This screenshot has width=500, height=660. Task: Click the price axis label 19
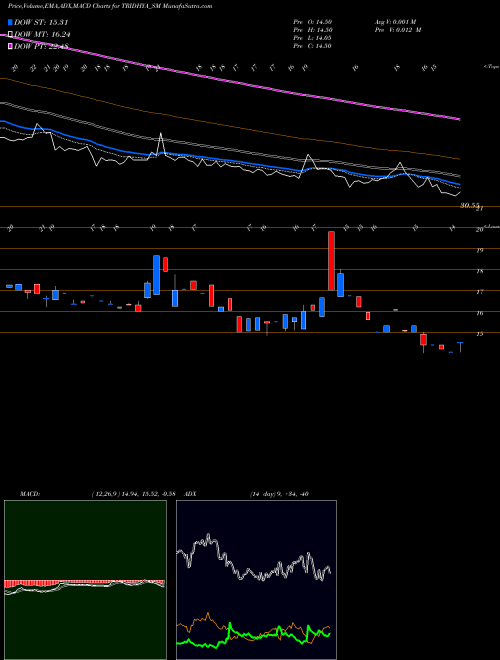point(479,250)
